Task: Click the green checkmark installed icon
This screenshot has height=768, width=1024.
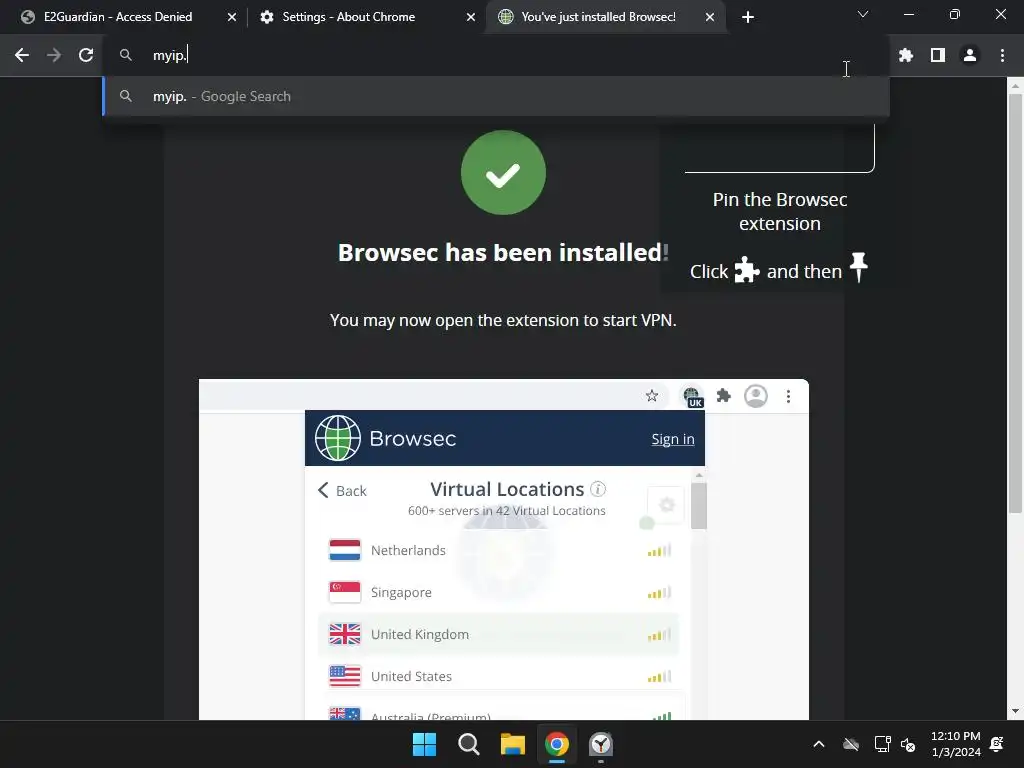Action: (503, 172)
